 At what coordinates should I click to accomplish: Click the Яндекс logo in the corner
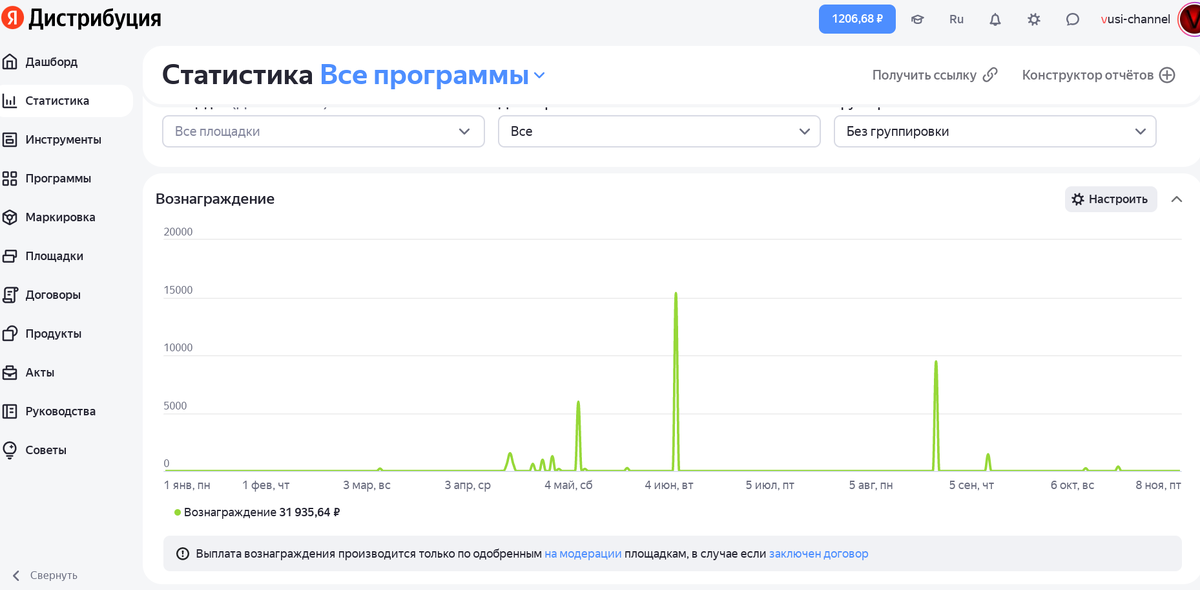(x=12, y=18)
